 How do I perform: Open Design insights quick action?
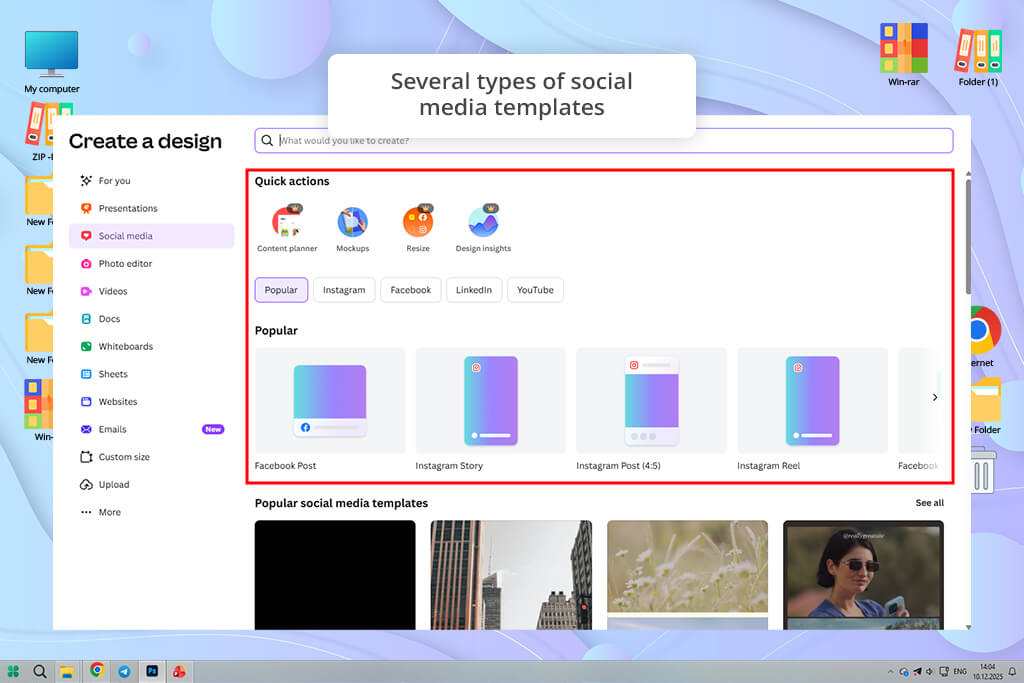coord(483,229)
